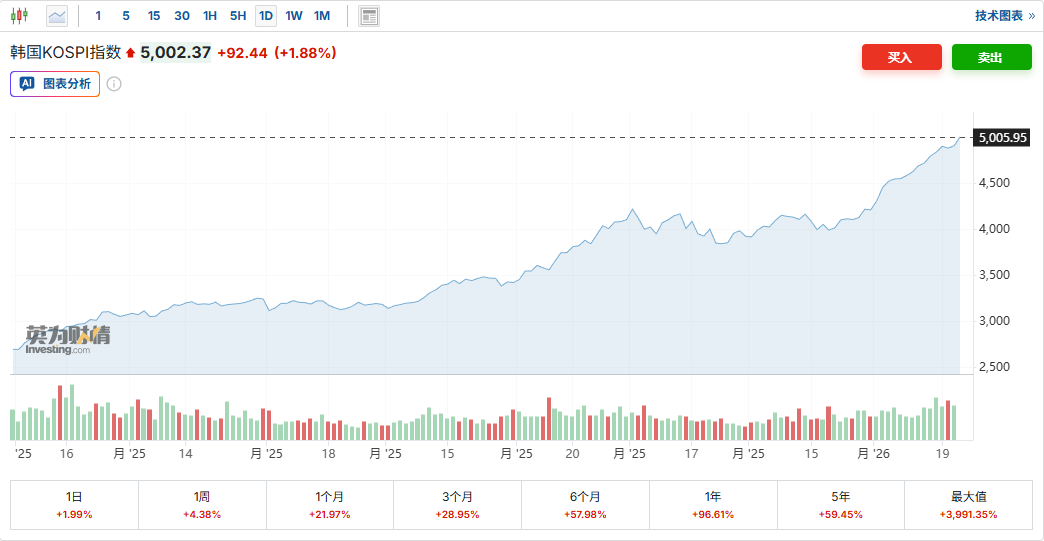Select the 1M interval option
This screenshot has height=541, width=1044.
pos(322,16)
